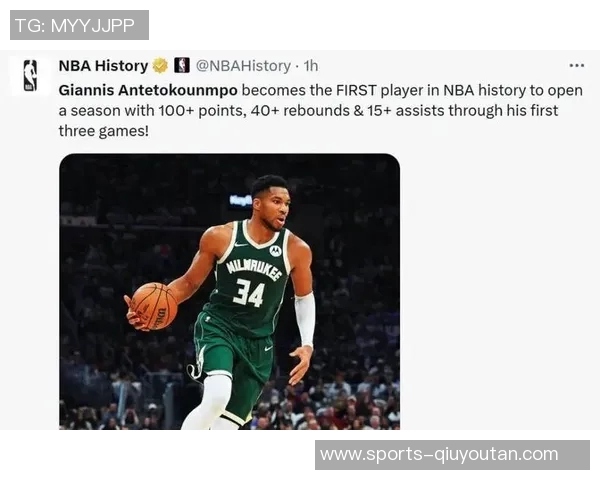Click the number 34 on the jersey
The height and width of the screenshot is (480, 600).
249,292
